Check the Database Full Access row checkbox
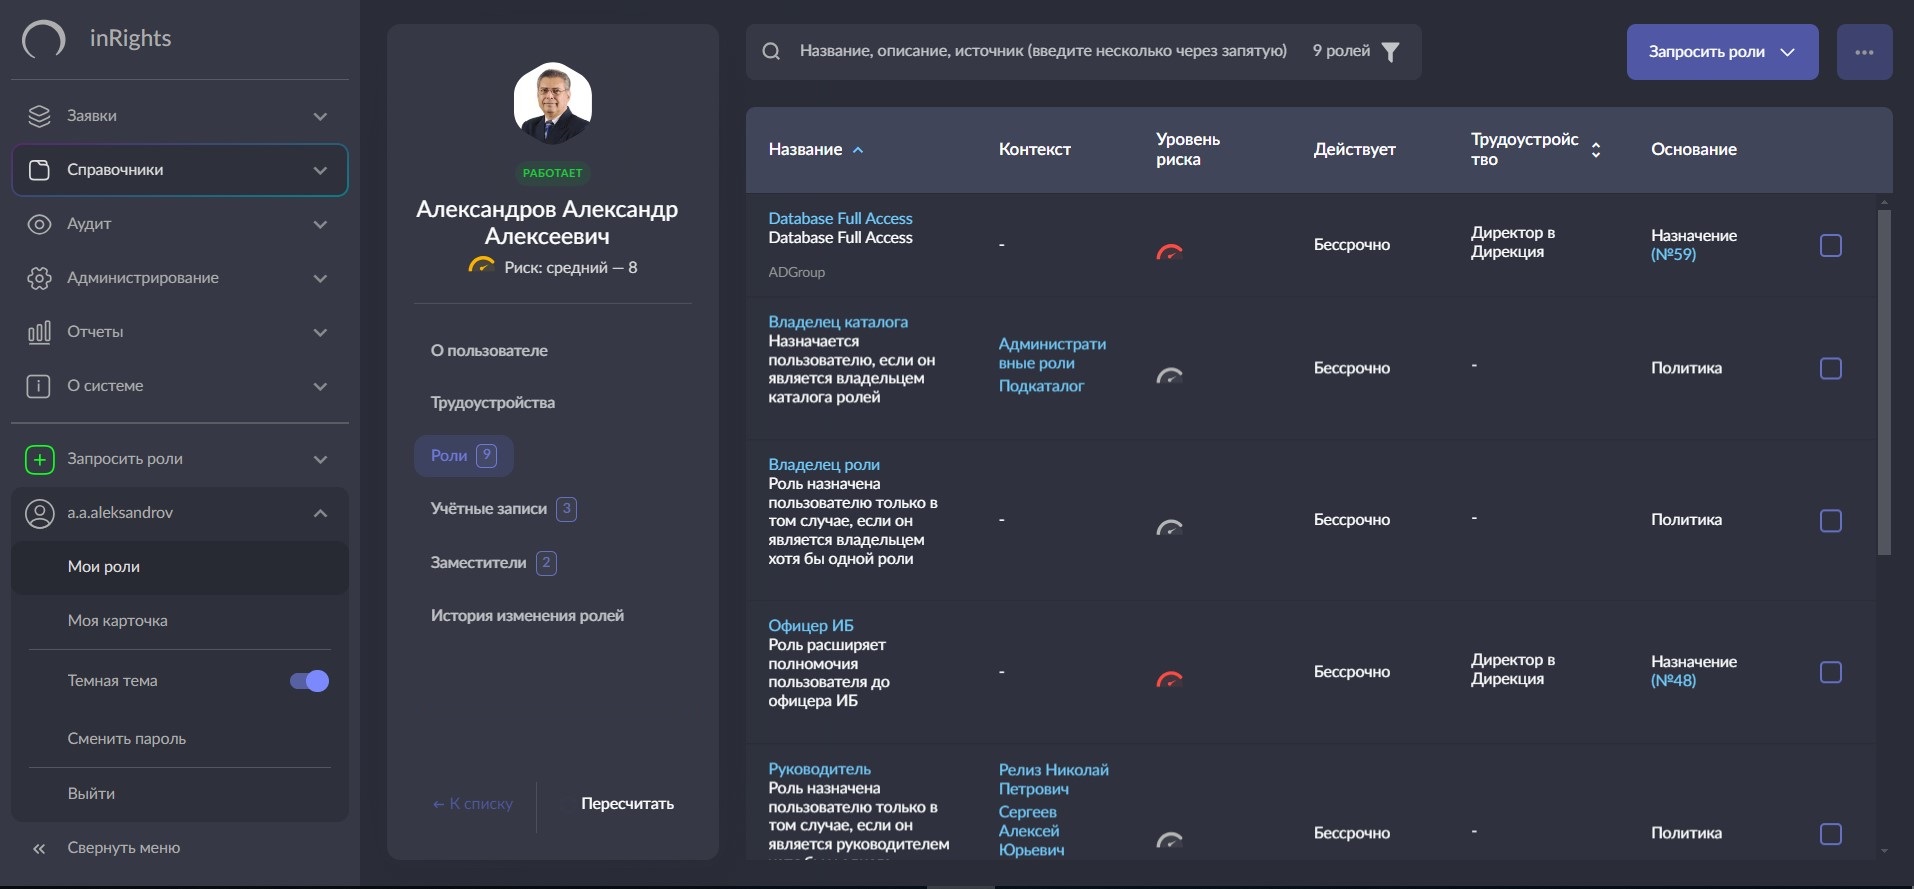The height and width of the screenshot is (889, 1914). point(1830,245)
